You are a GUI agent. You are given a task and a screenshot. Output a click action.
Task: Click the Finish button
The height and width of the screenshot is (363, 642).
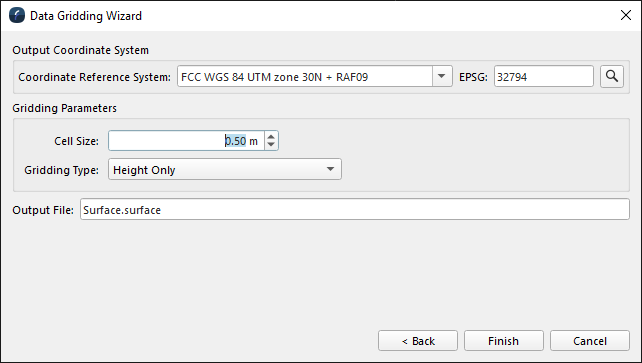504,340
